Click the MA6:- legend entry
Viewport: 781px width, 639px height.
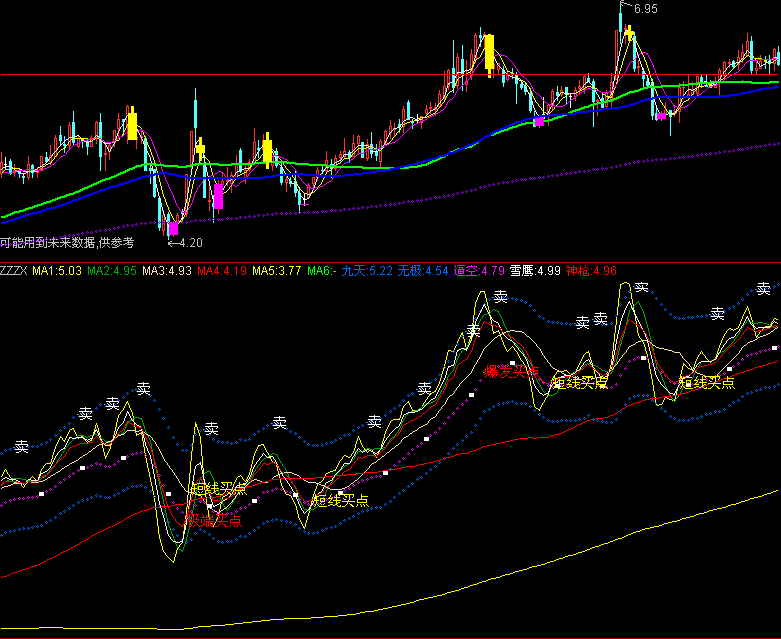pos(322,271)
